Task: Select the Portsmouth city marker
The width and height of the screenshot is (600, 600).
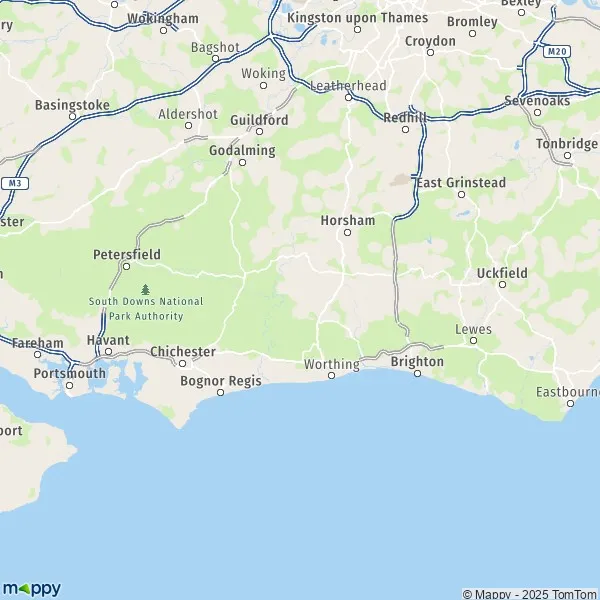Action: 69,385
